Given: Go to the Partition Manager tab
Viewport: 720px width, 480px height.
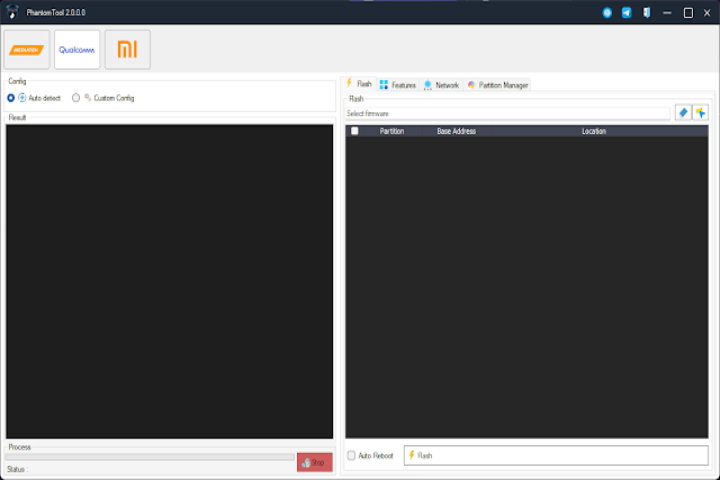Looking at the screenshot, I should click(x=497, y=85).
